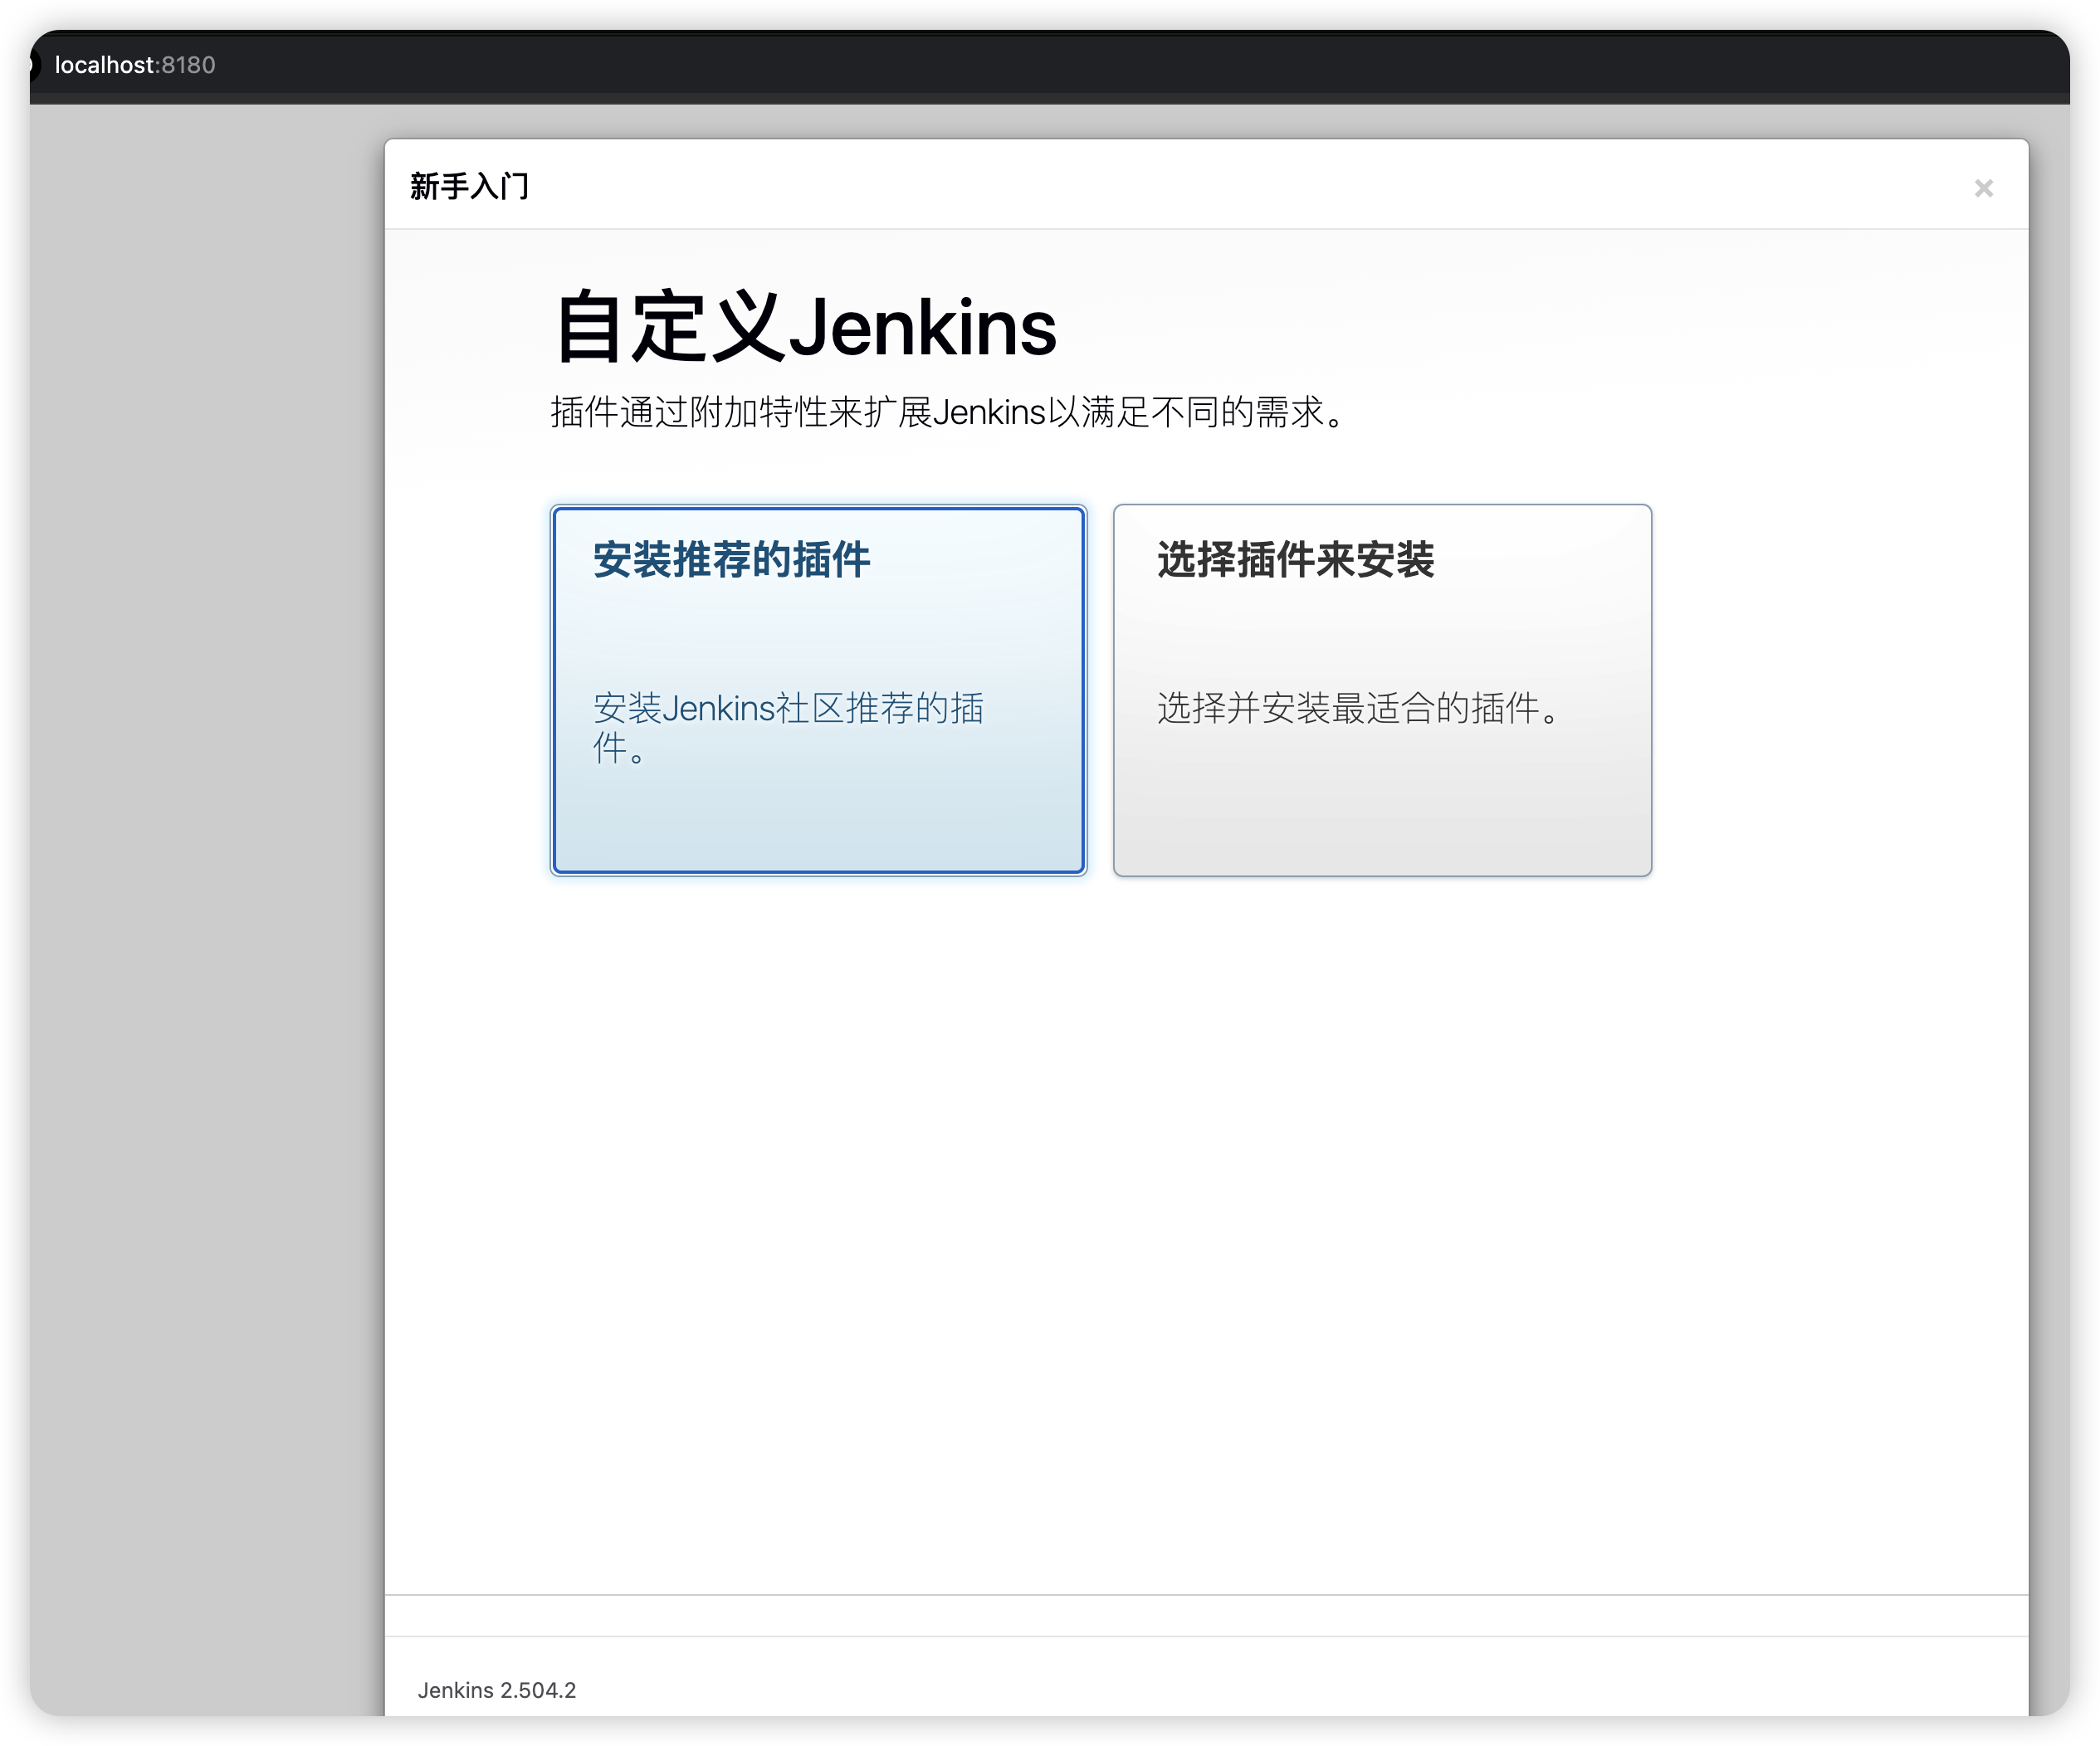This screenshot has height=1746, width=2100.
Task: Click the Jenkins 2.504.2 version label
Action: click(496, 1690)
